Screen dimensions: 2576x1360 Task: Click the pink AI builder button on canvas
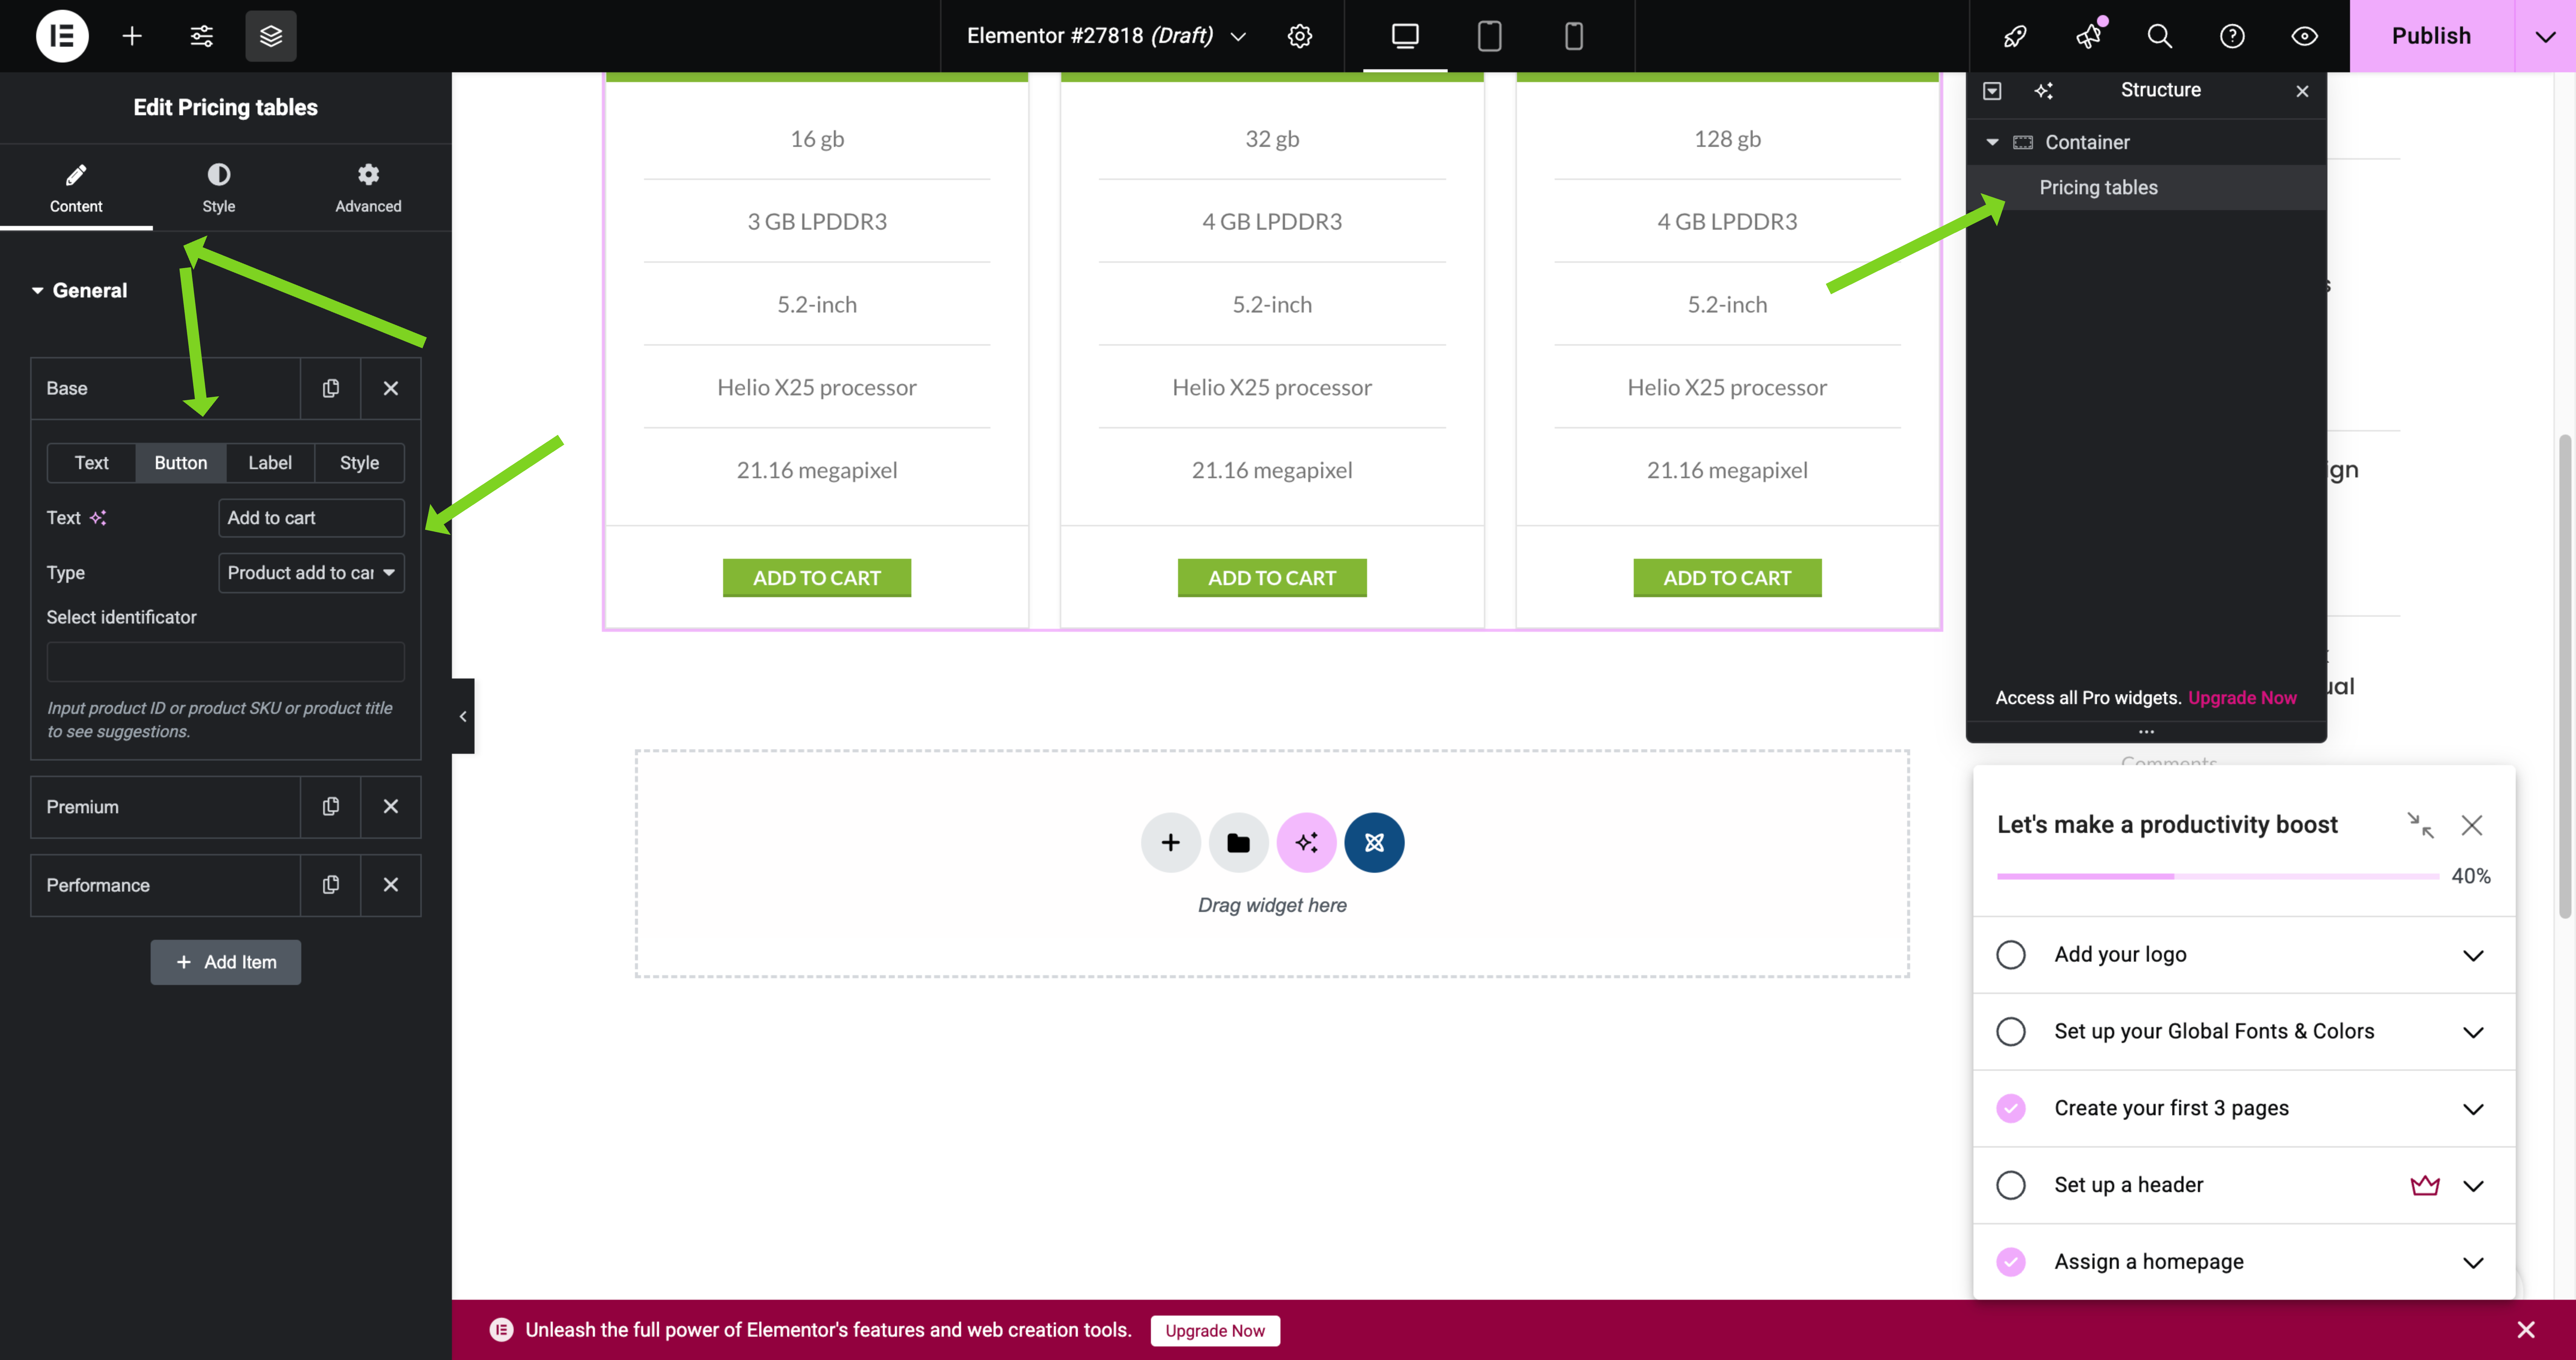point(1307,843)
